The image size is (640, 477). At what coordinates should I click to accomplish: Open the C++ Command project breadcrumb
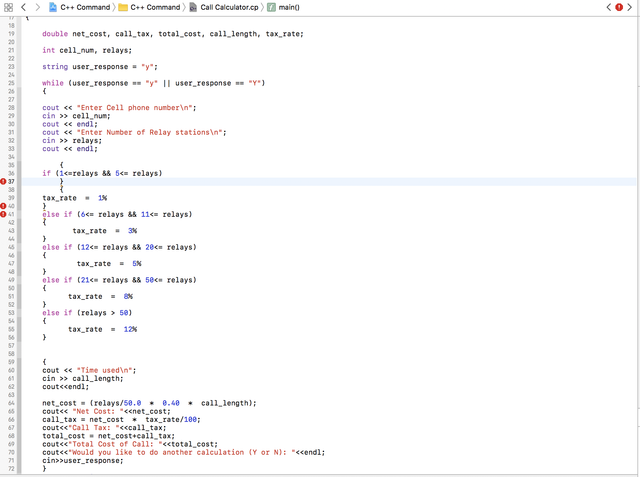(80, 7)
